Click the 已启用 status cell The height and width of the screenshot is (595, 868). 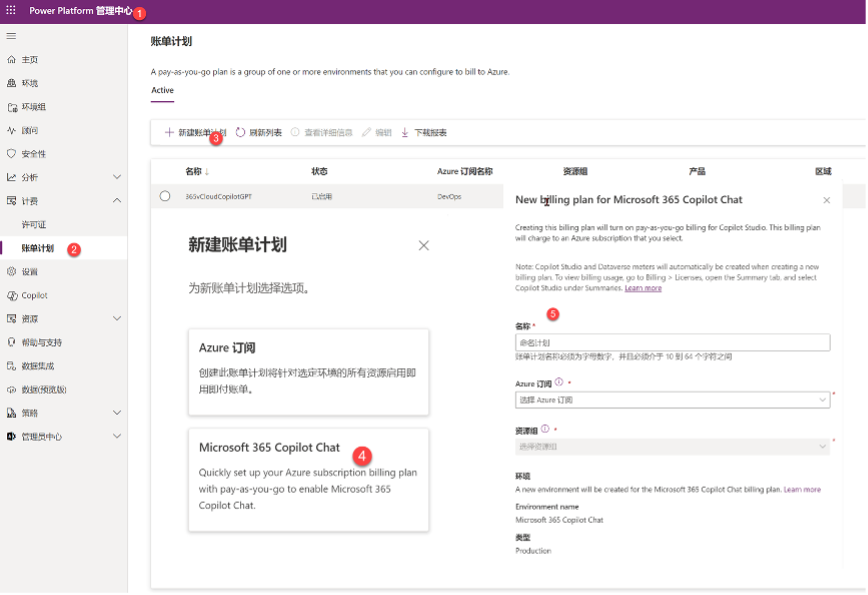point(322,197)
